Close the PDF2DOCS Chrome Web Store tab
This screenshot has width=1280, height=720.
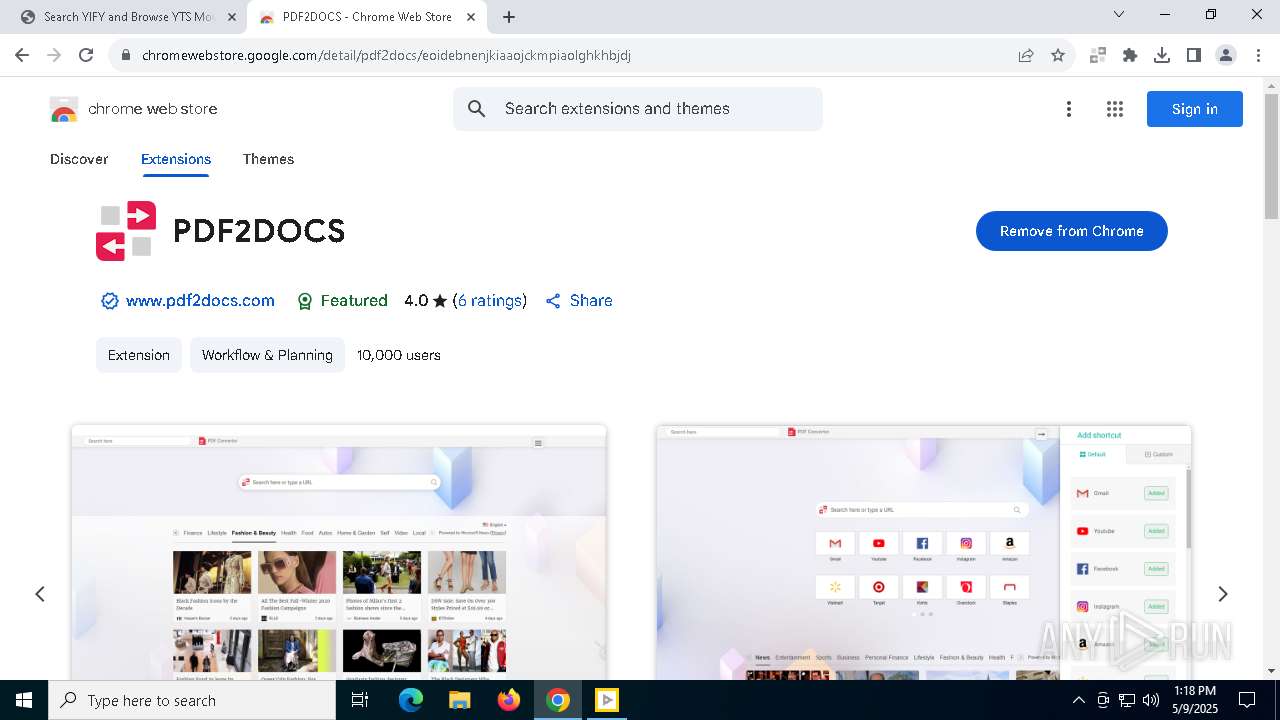pos(471,17)
